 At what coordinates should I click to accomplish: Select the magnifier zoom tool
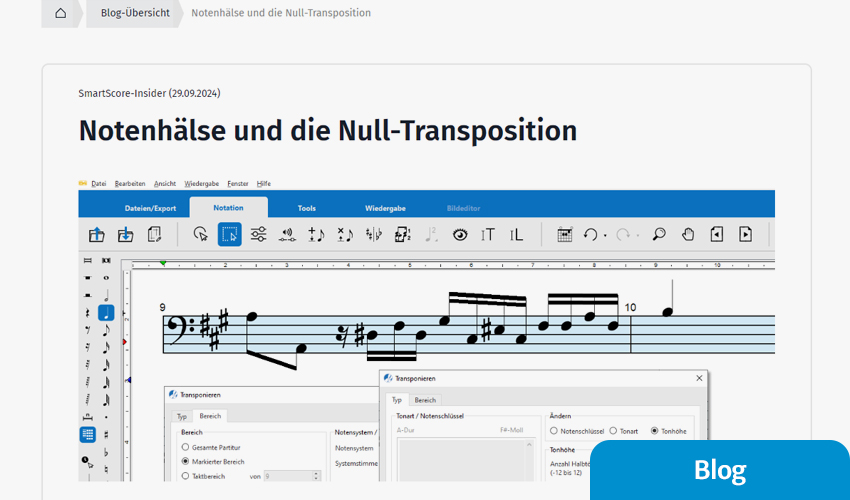click(659, 234)
